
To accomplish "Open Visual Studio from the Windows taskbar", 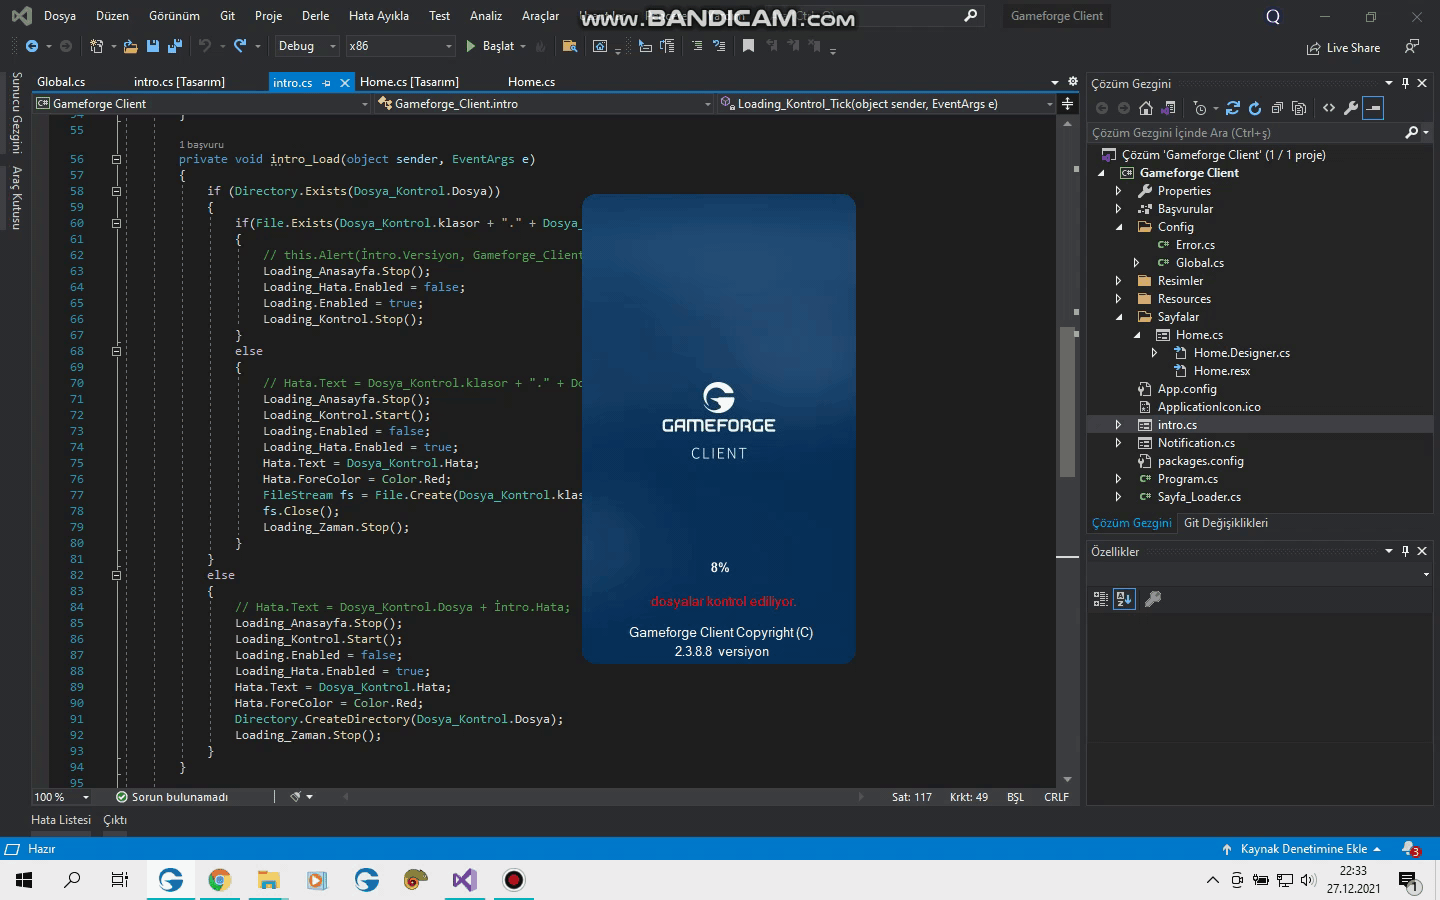I will (464, 880).
